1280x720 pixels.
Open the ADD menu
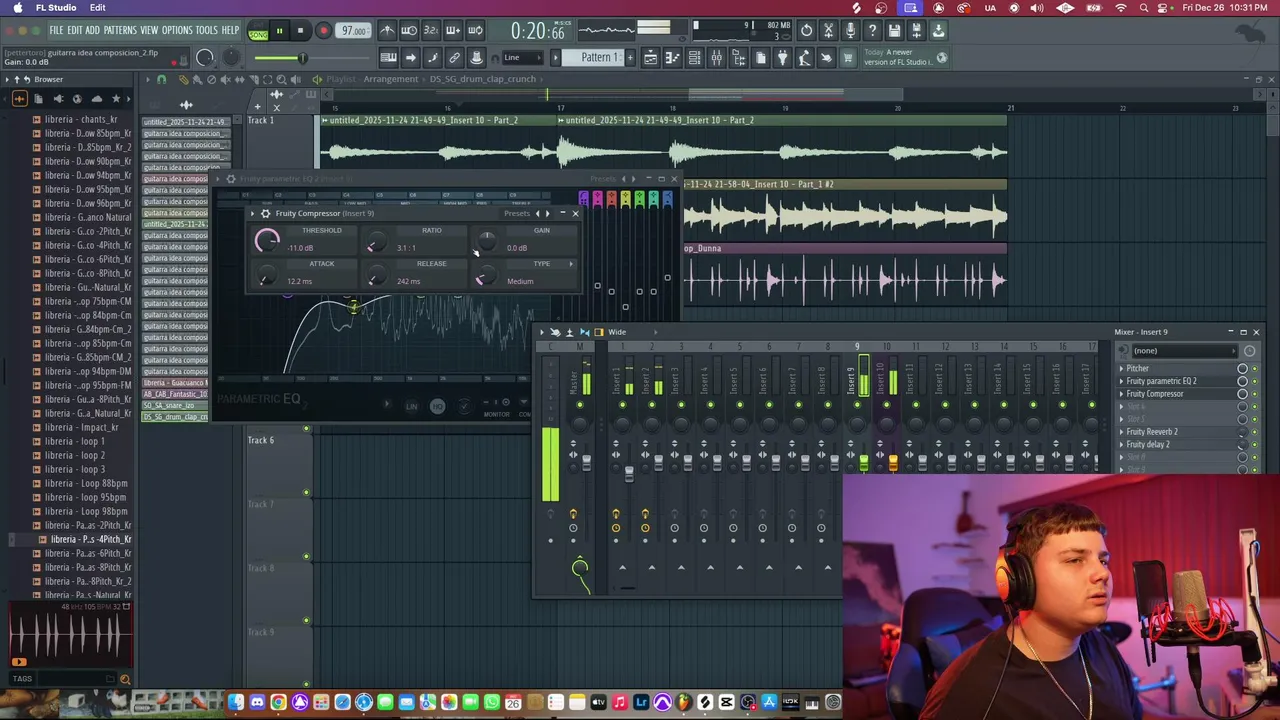(93, 30)
